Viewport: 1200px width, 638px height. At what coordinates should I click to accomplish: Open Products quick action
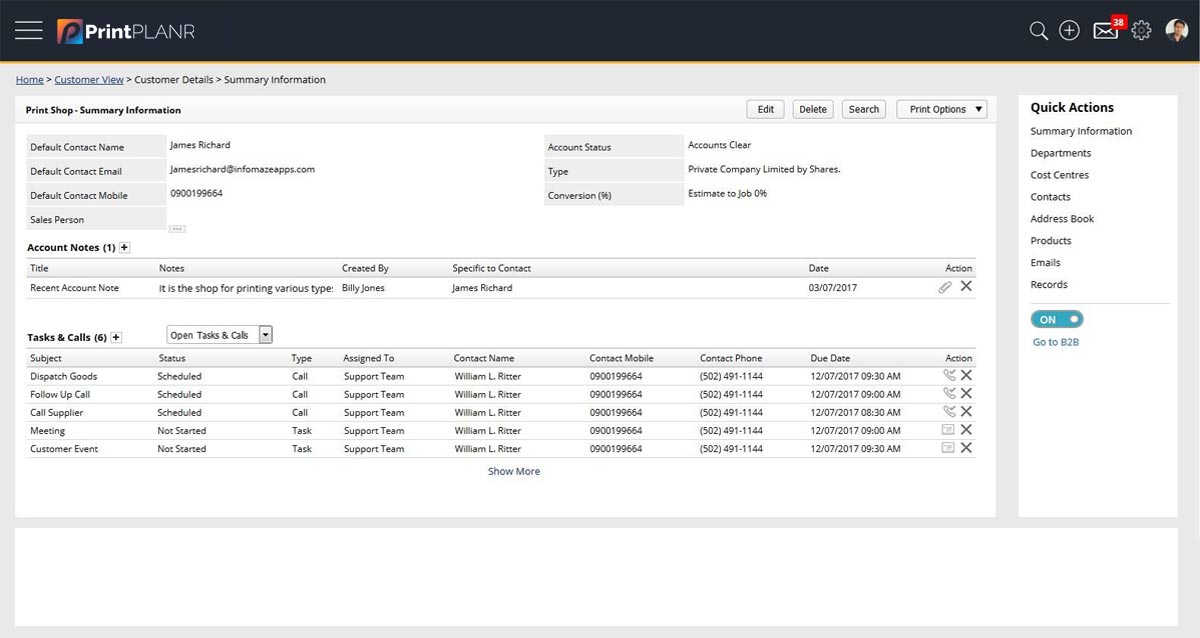point(1051,241)
